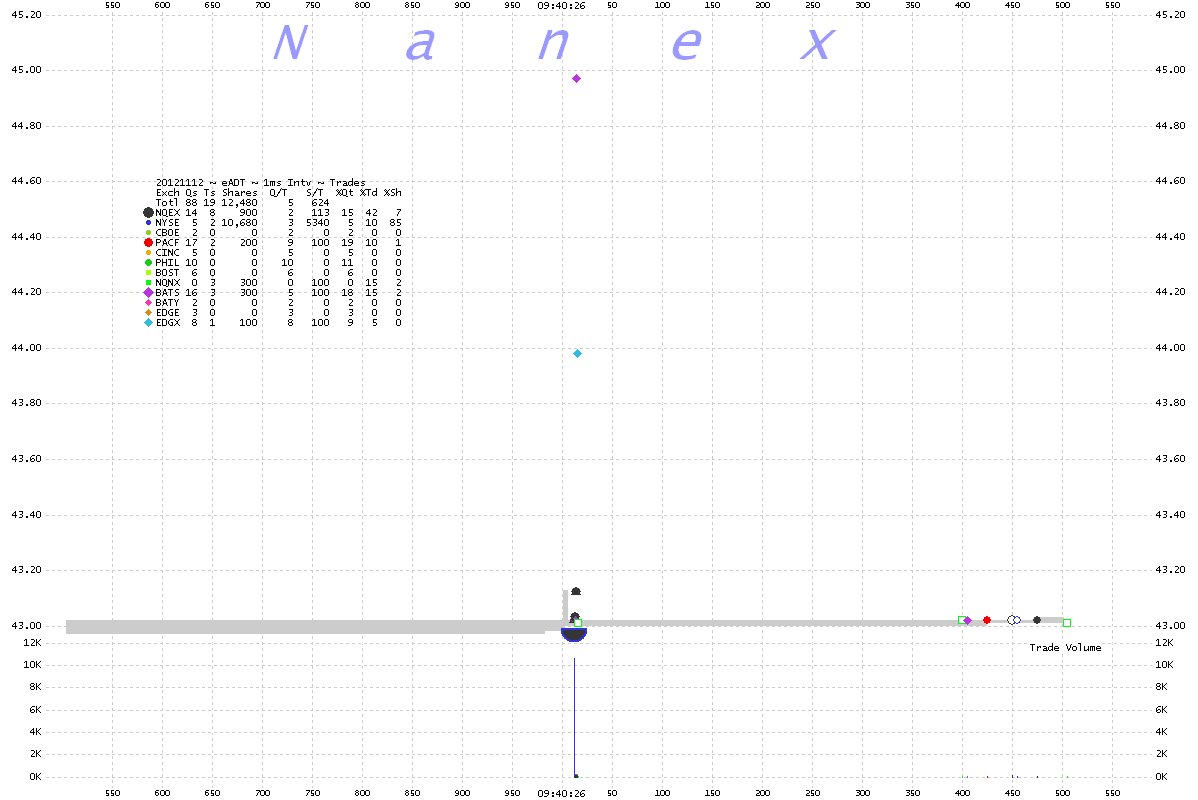This screenshot has height=800, width=1198.
Task: Click the NYSE S/T value '5340'
Action: (x=318, y=222)
